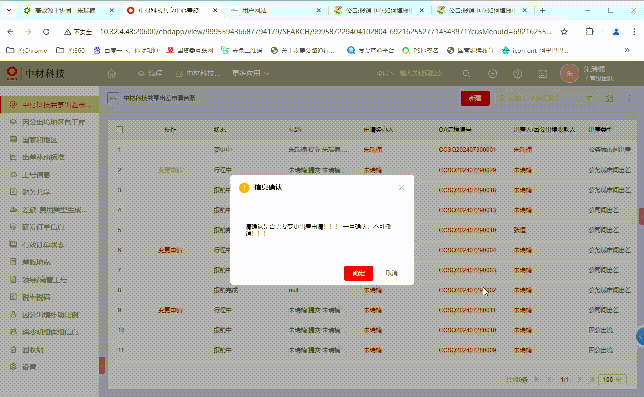Viewport: 644px width, 397px height.
Task: Click the red action link in row 6
Action: point(170,250)
